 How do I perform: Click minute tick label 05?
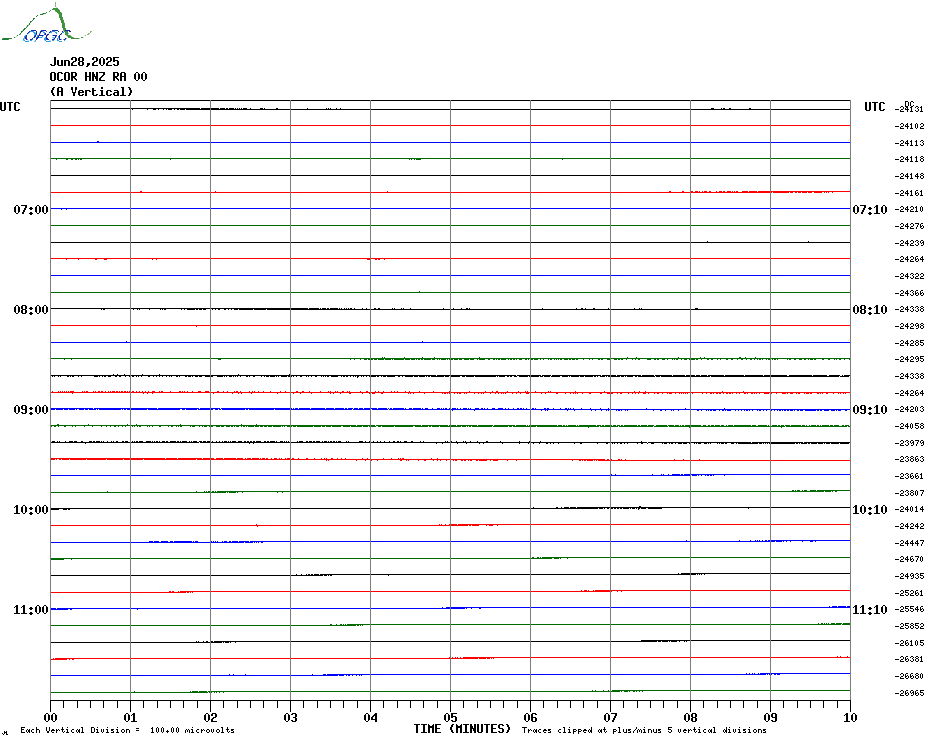point(451,718)
